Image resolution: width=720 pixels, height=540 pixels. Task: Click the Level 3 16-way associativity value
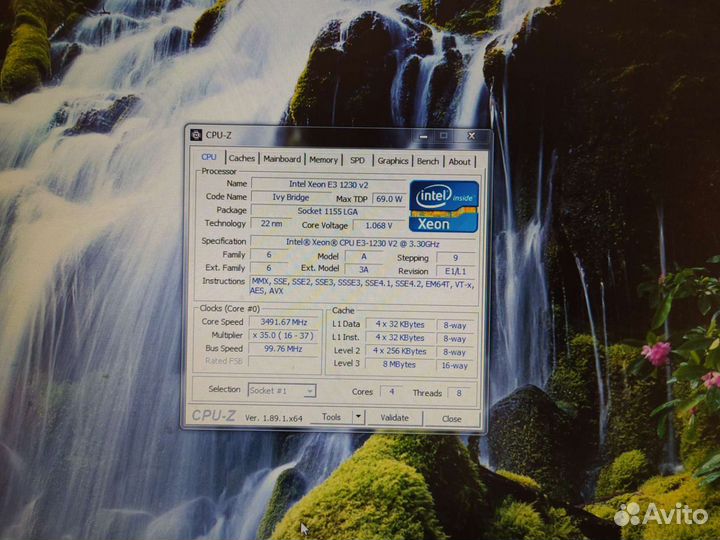(455, 366)
